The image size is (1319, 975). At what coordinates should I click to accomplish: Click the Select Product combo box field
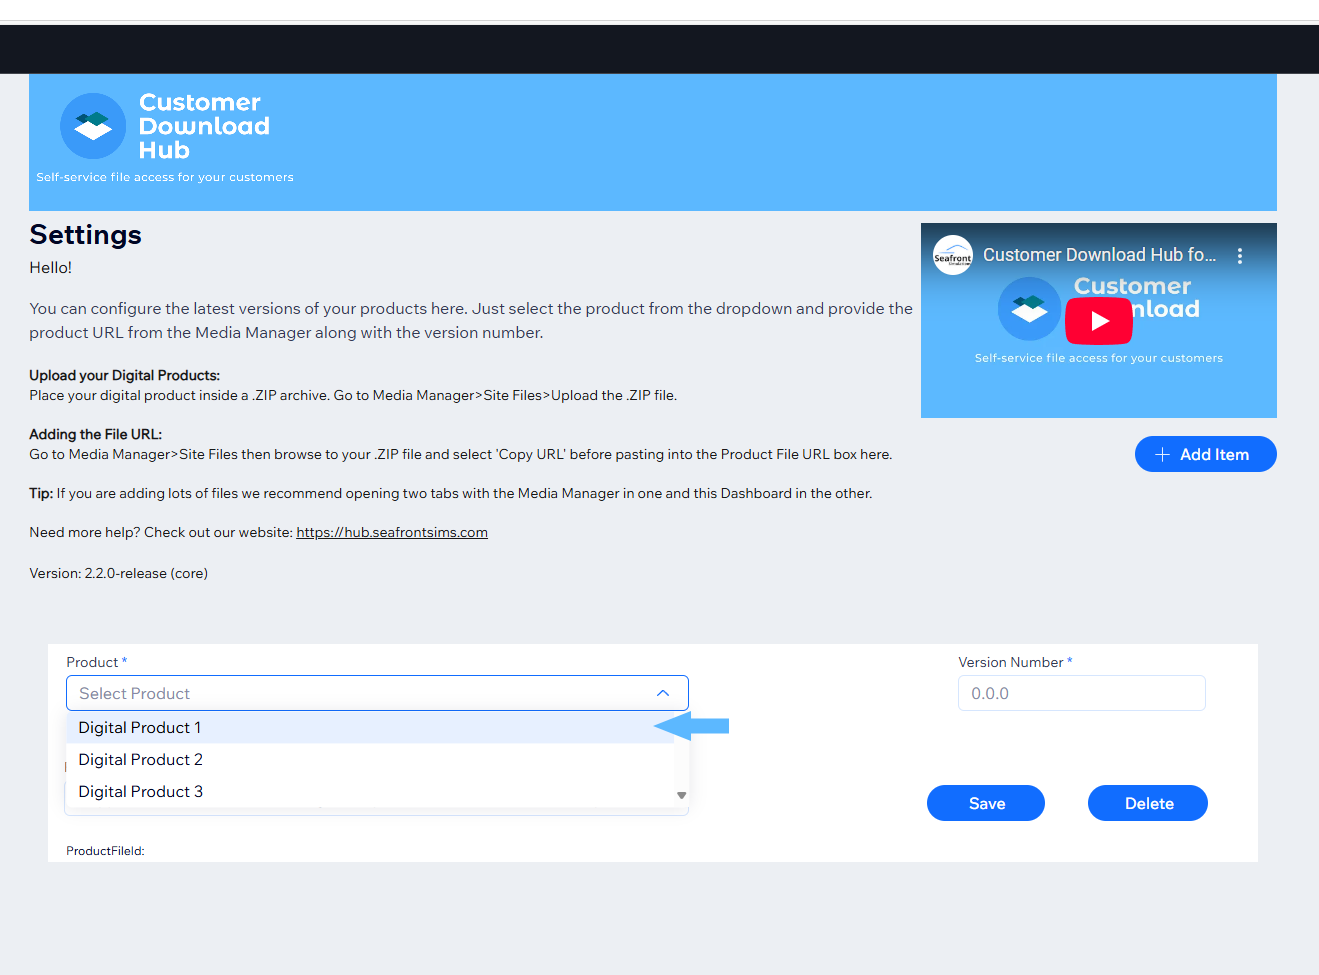(377, 693)
